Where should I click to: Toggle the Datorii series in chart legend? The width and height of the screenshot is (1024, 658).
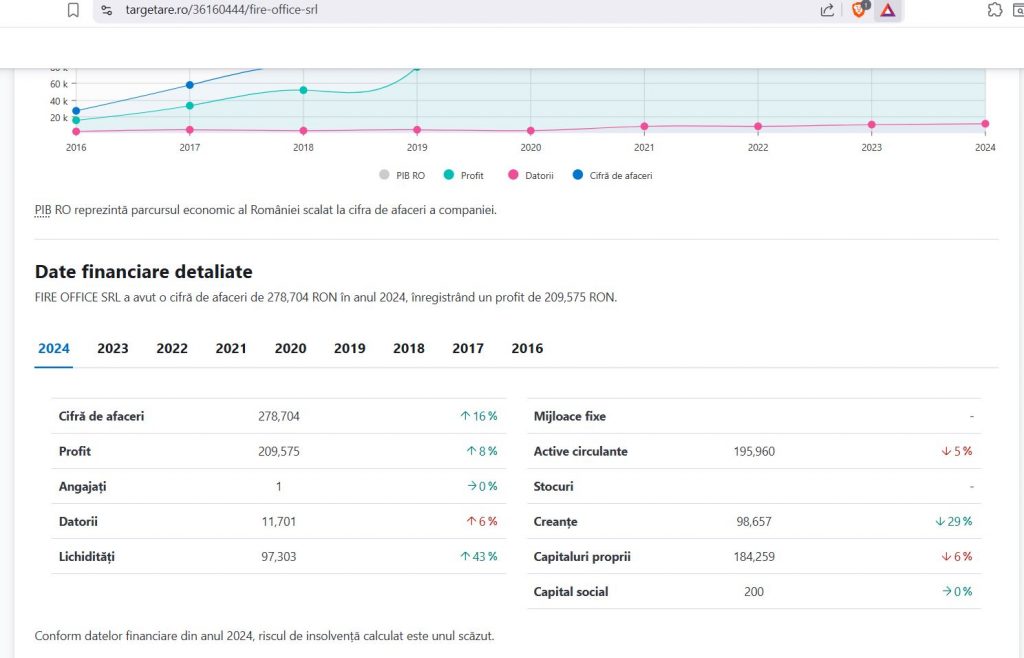pos(531,175)
